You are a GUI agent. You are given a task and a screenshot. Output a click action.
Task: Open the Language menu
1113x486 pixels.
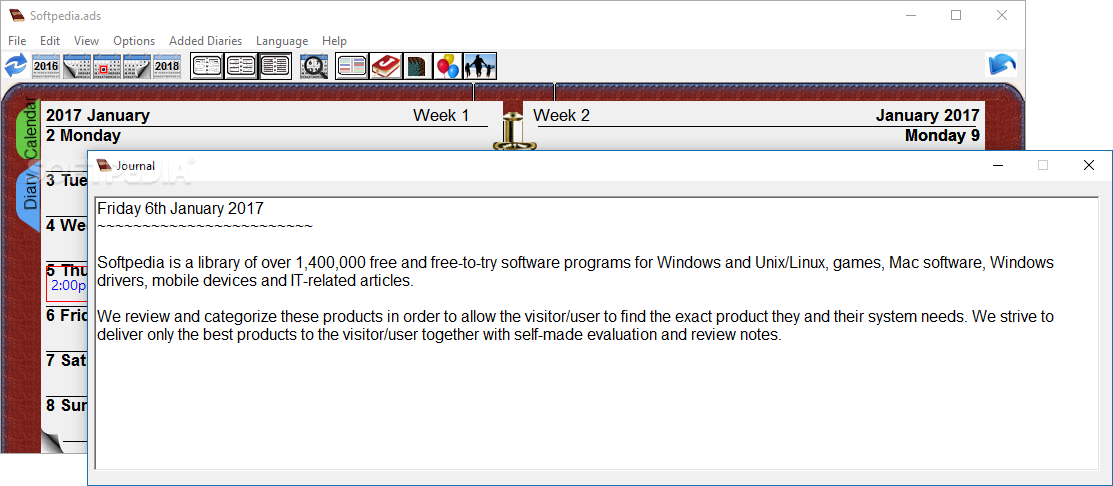click(283, 41)
